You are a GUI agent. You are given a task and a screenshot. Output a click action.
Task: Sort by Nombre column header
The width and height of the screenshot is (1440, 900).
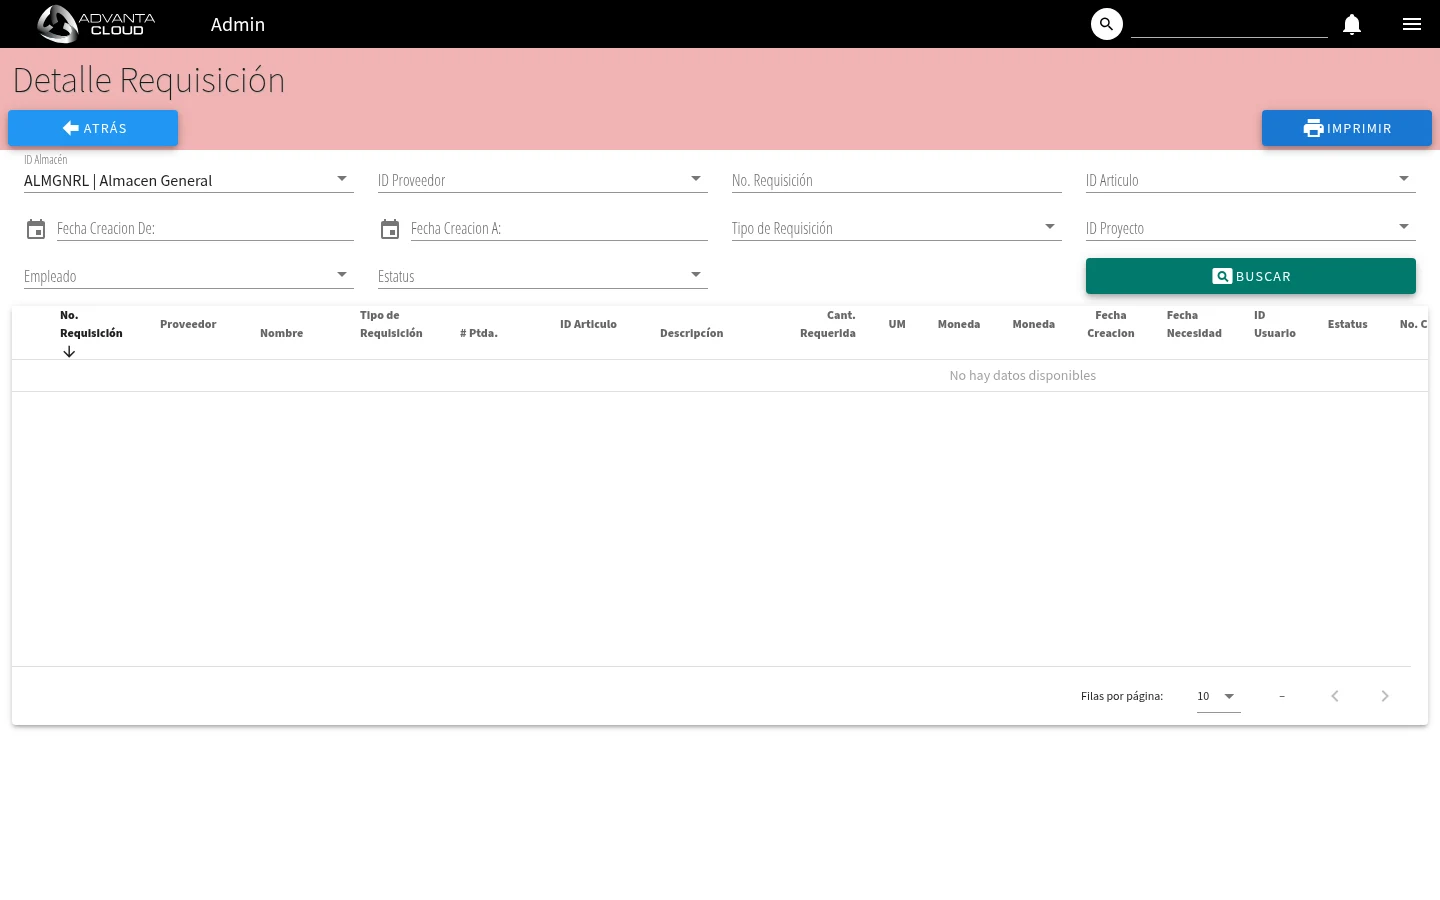coord(281,333)
